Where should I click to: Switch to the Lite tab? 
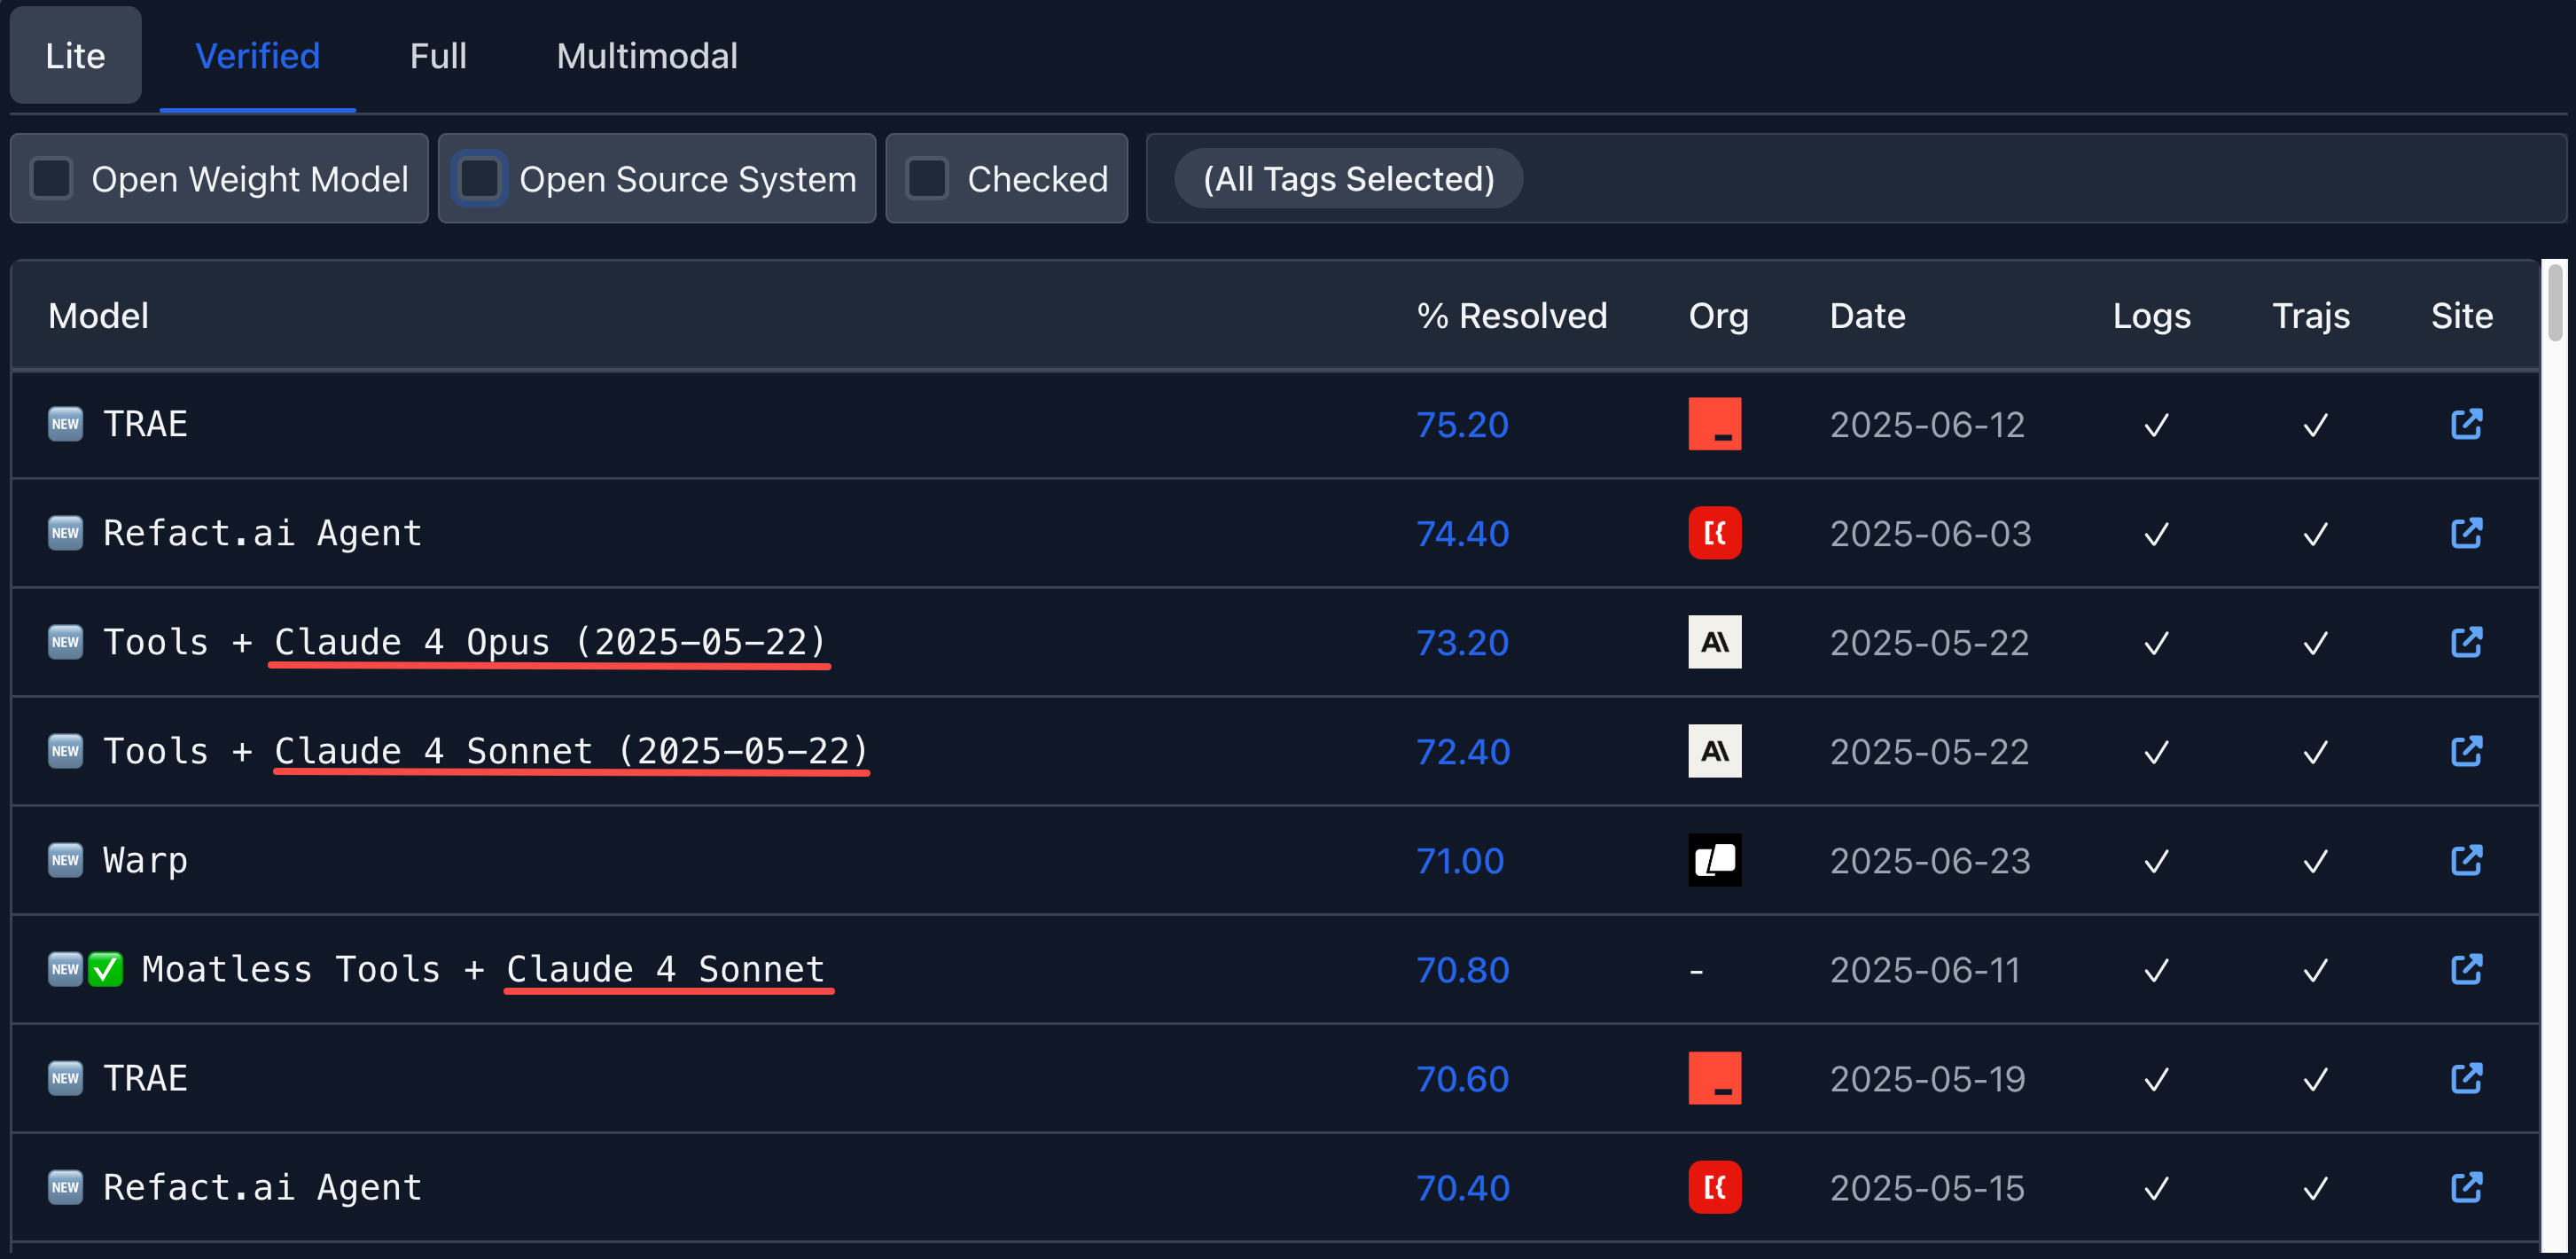[75, 56]
